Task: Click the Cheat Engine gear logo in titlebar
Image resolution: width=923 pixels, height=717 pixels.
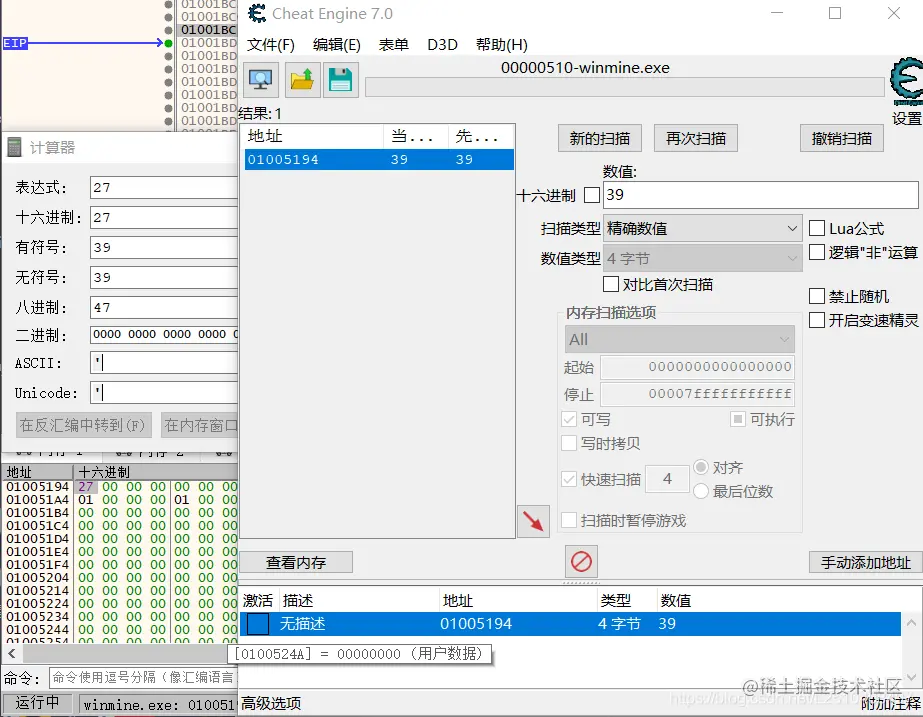Action: pyautogui.click(x=258, y=13)
